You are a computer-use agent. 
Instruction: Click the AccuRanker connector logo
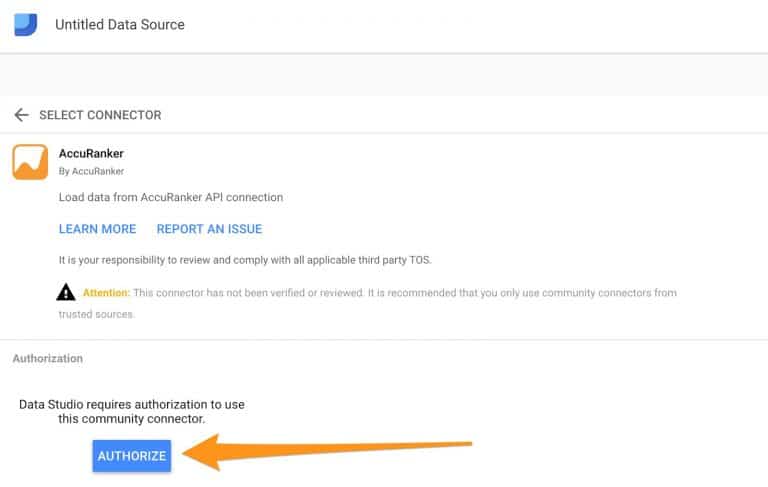[30, 162]
